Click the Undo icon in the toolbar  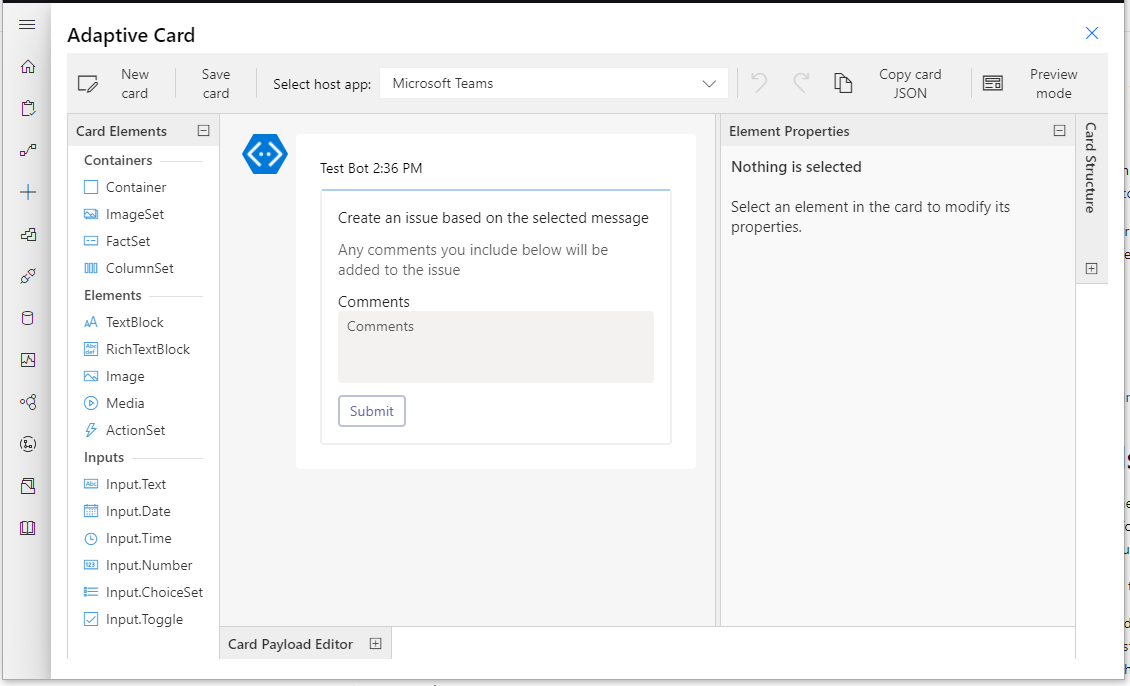click(758, 83)
